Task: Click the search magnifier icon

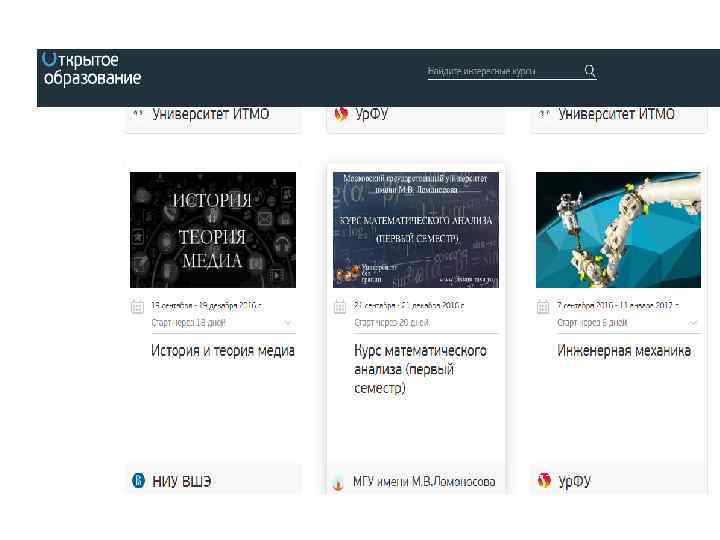Action: pos(590,71)
